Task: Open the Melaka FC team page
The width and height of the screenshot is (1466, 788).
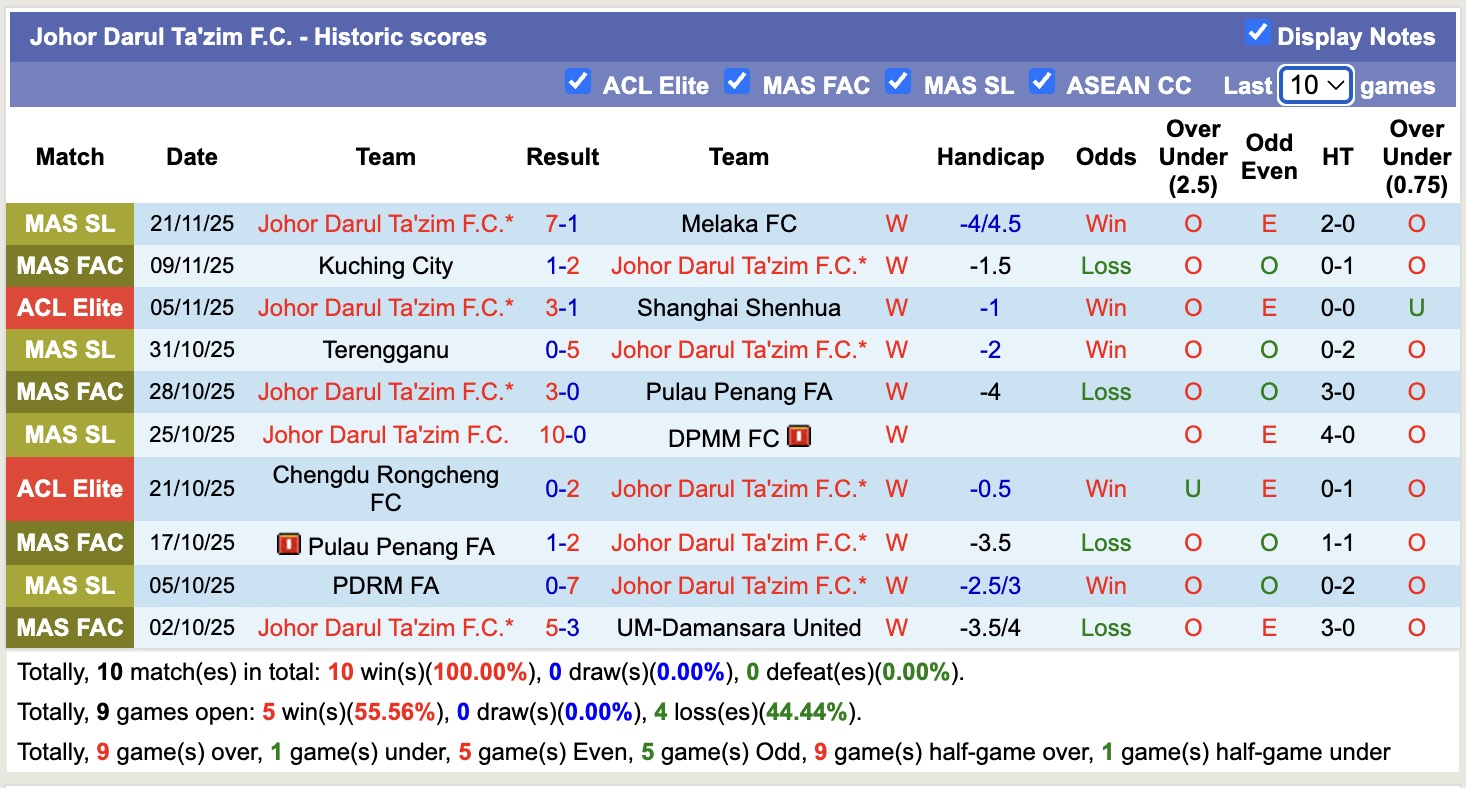Action: click(x=738, y=223)
